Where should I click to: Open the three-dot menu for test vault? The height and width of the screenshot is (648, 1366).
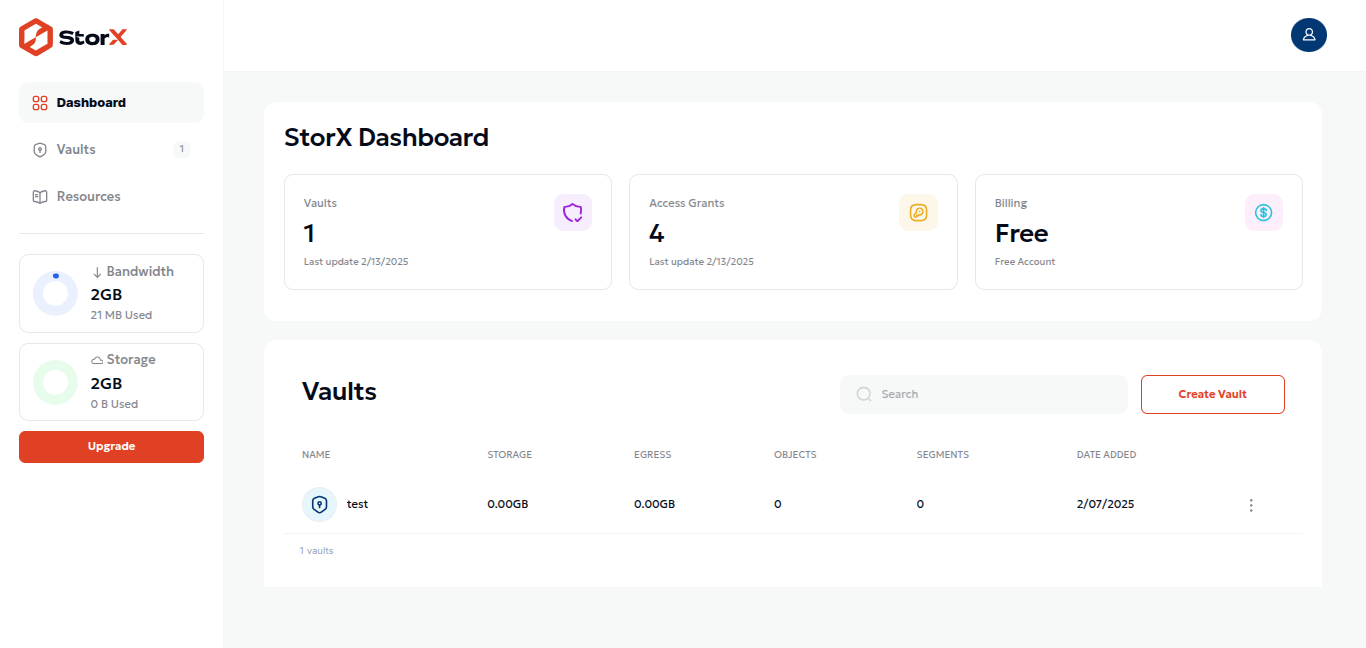[1250, 505]
